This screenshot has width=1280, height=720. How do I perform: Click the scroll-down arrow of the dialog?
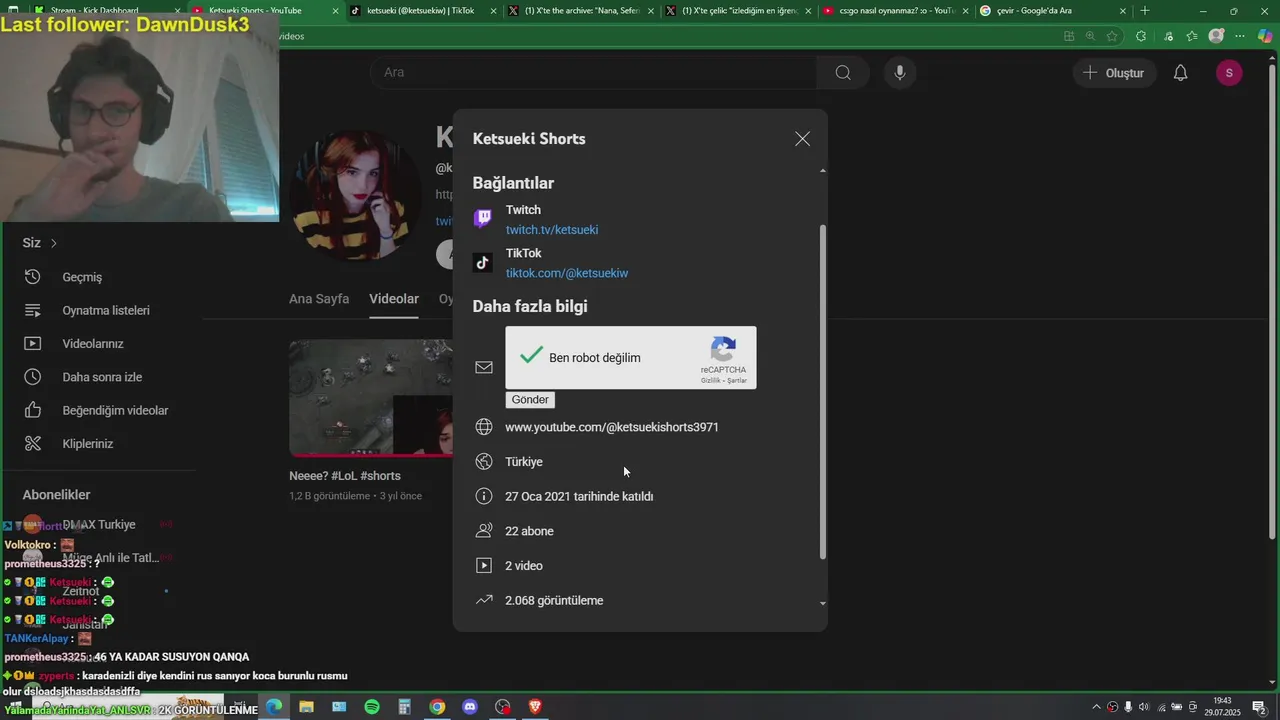(x=823, y=603)
